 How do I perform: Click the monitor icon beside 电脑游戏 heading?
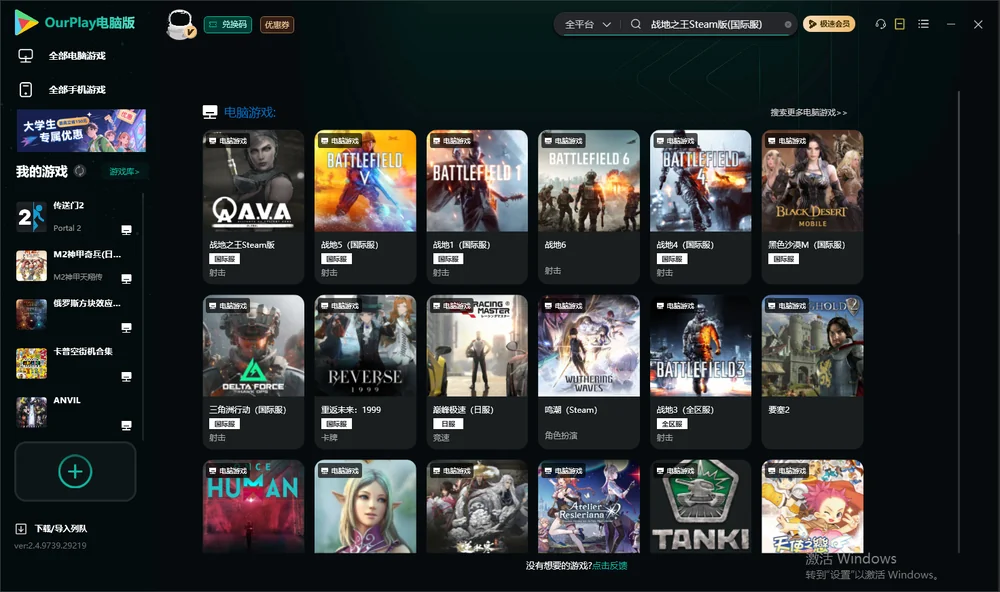(210, 112)
